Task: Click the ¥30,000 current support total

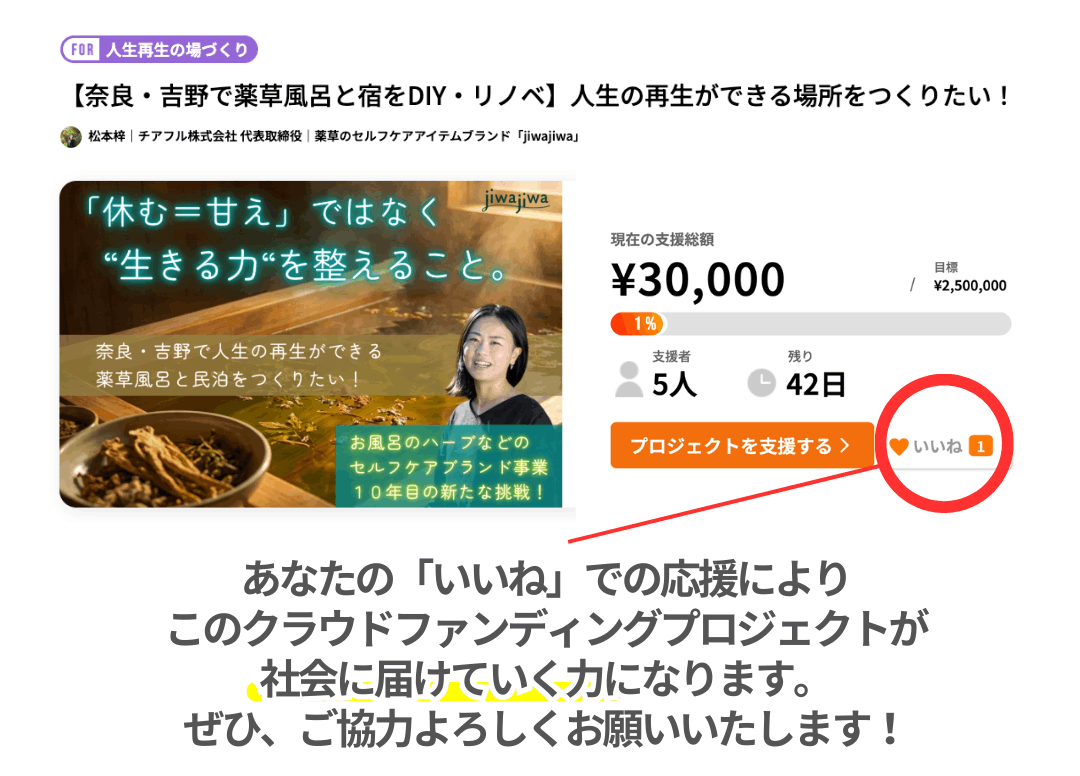Action: (x=698, y=279)
